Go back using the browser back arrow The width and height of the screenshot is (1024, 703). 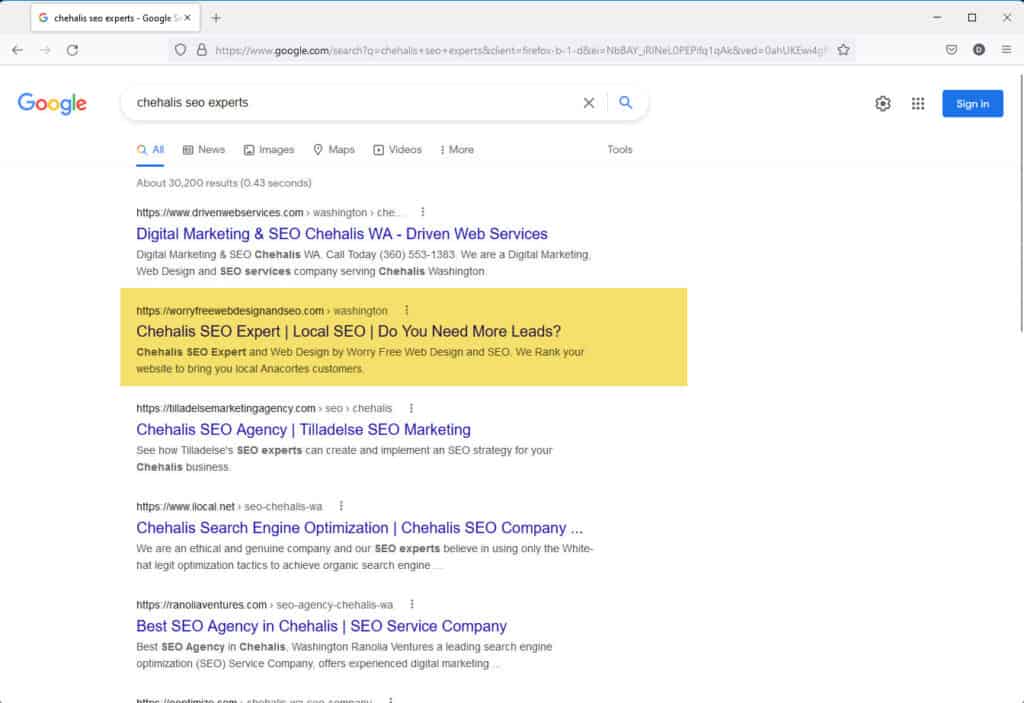point(18,50)
